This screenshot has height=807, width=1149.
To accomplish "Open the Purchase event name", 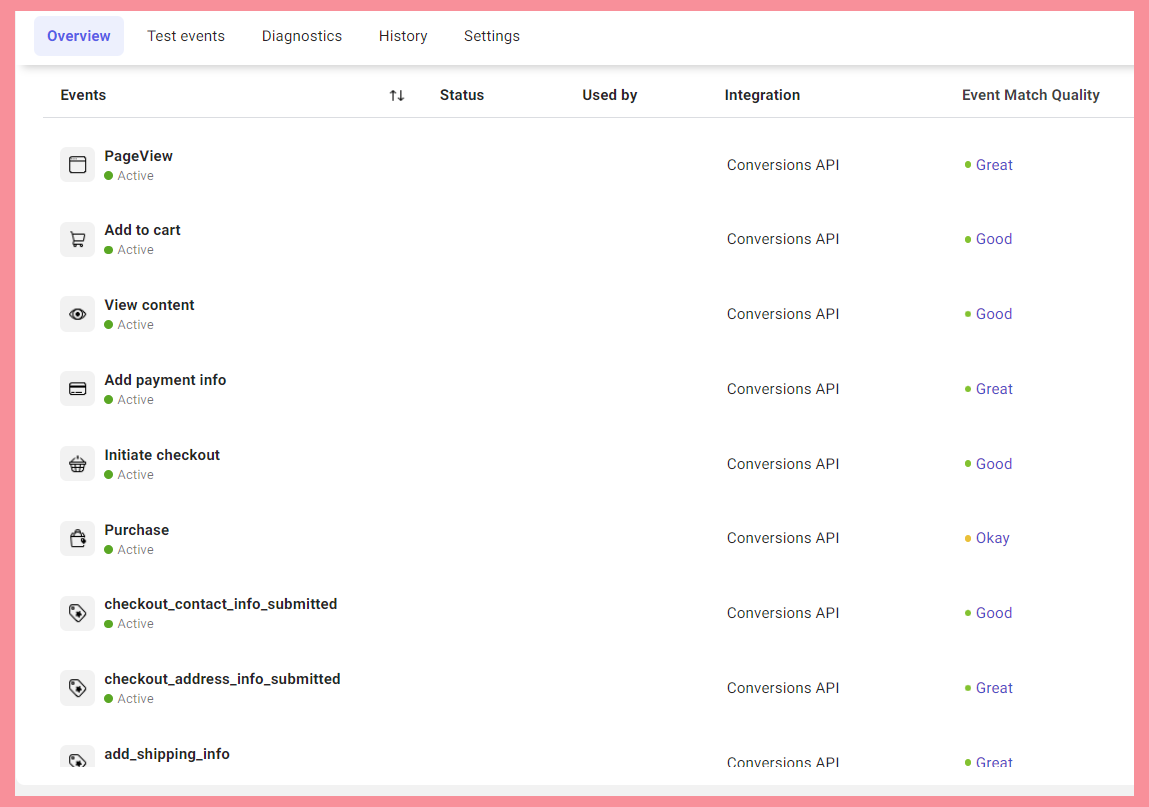I will 137,530.
